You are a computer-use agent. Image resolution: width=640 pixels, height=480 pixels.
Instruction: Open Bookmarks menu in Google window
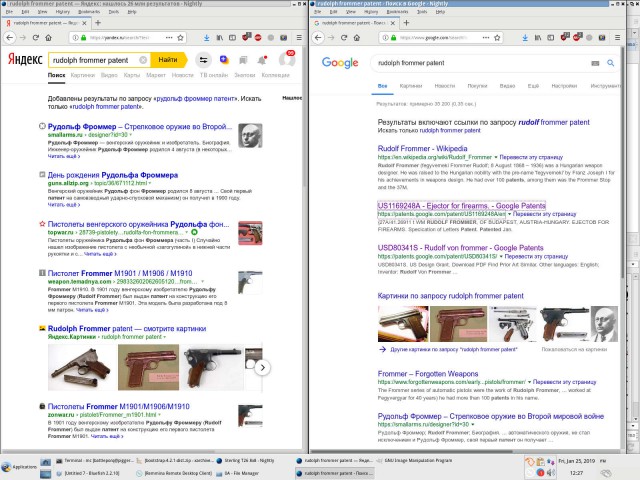[397, 12]
